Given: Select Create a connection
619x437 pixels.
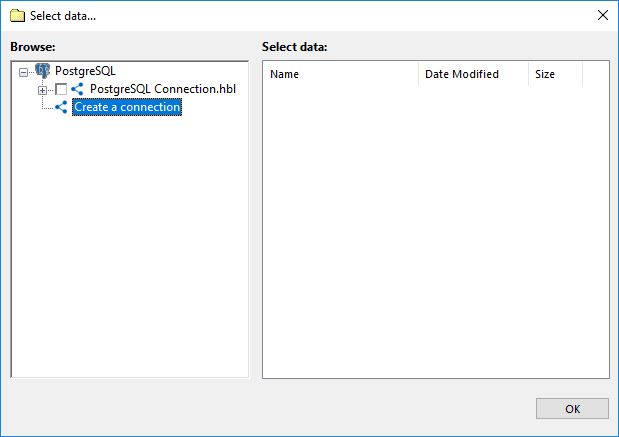Looking at the screenshot, I should pyautogui.click(x=127, y=107).
